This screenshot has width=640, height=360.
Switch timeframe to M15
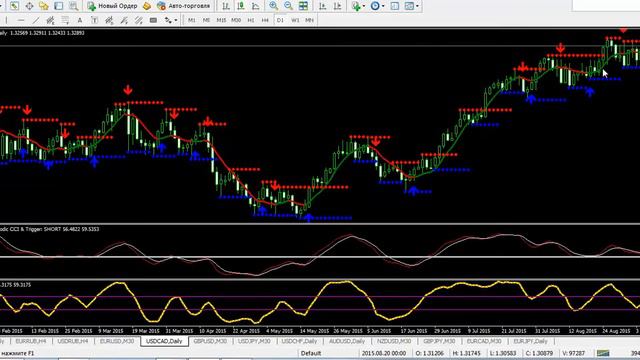221,20
